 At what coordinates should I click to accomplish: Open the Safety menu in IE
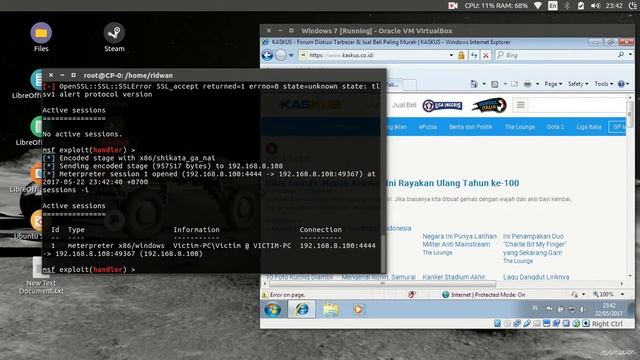[578, 84]
